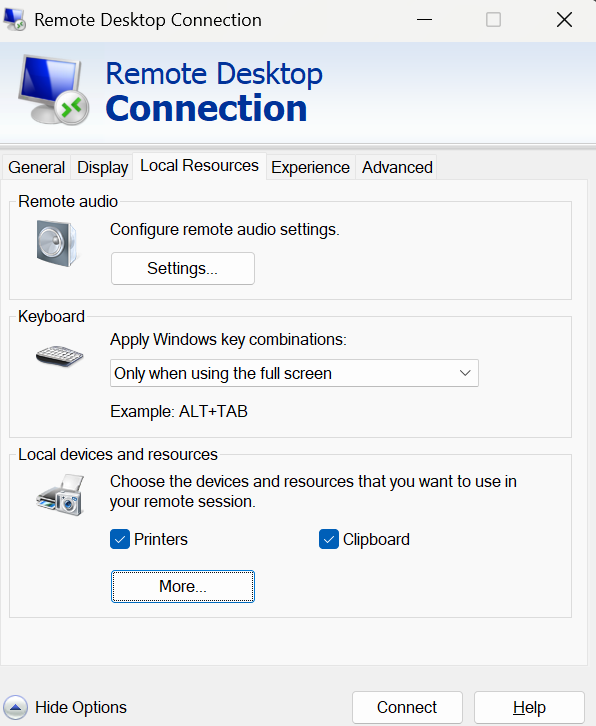Click the Hide Options arrow icon

[x=15, y=707]
